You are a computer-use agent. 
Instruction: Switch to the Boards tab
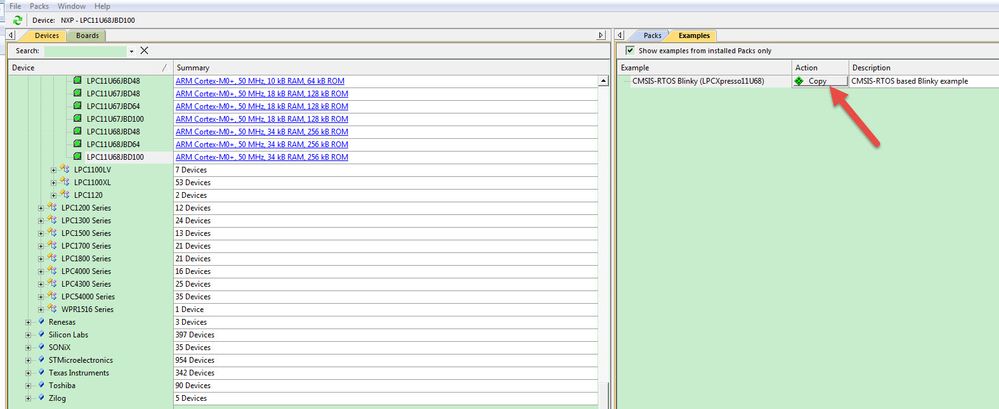[87, 36]
